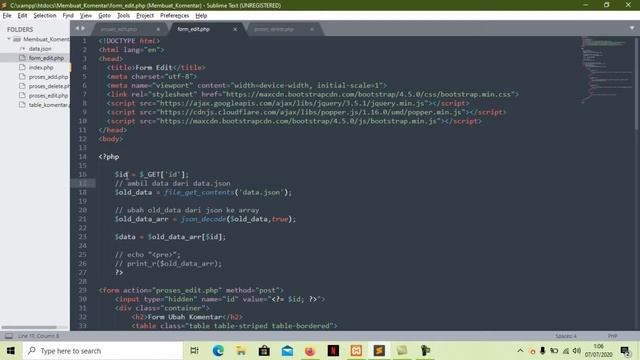
Task: Open form_edit.php in the sidebar
Action: click(46, 58)
